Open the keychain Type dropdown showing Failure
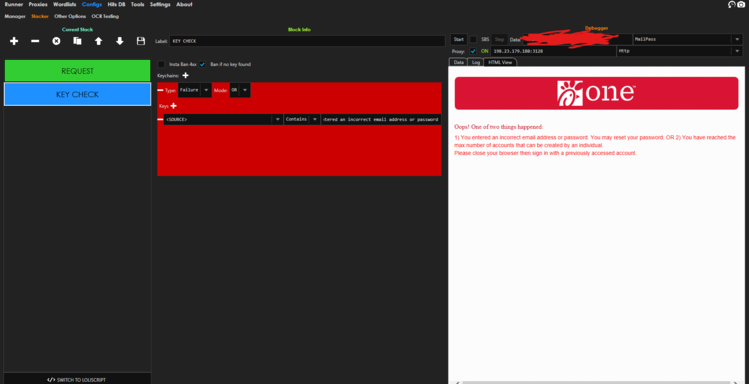Viewport: 749px width, 384px height. coord(195,90)
